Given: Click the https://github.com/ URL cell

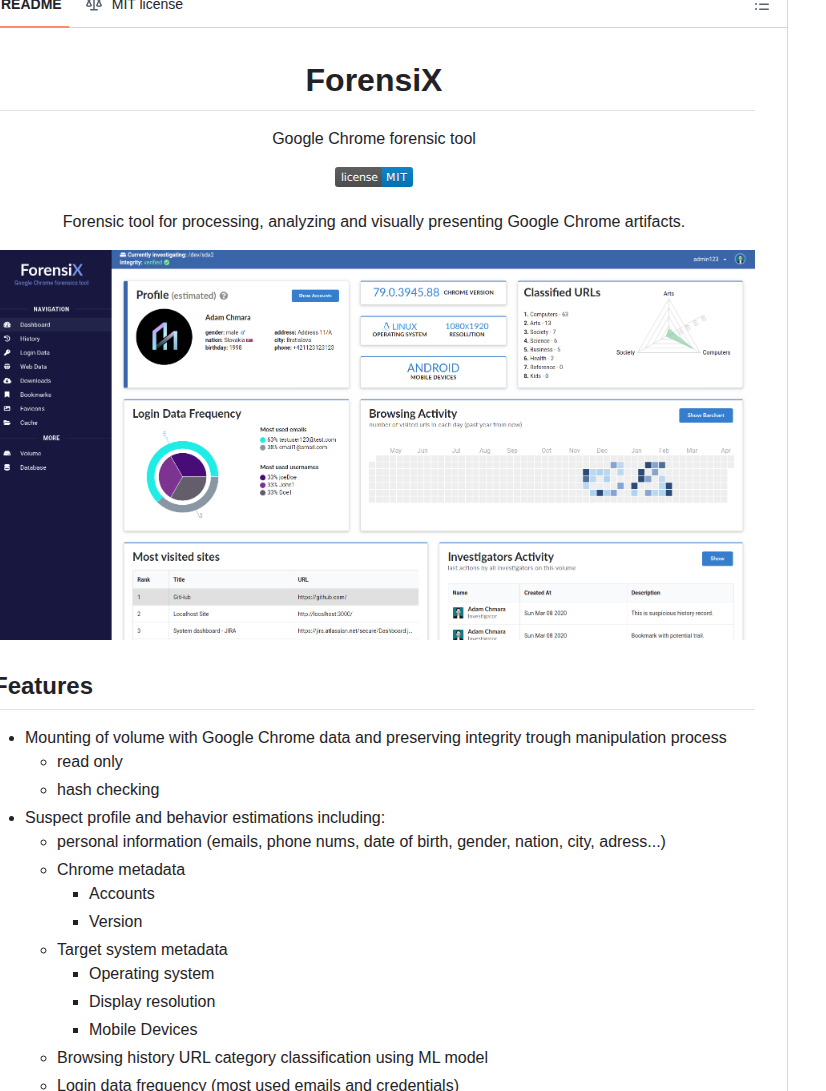Looking at the screenshot, I should pos(322,597).
